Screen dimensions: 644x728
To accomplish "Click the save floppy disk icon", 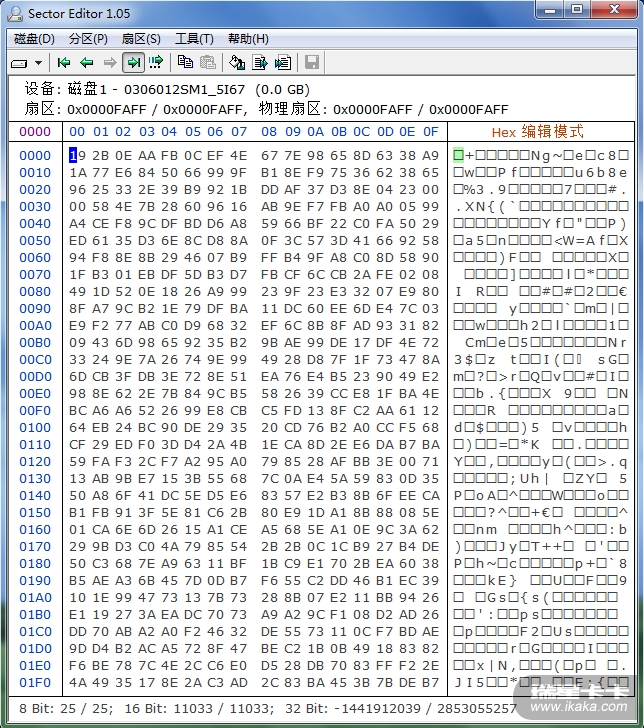I will click(x=312, y=62).
